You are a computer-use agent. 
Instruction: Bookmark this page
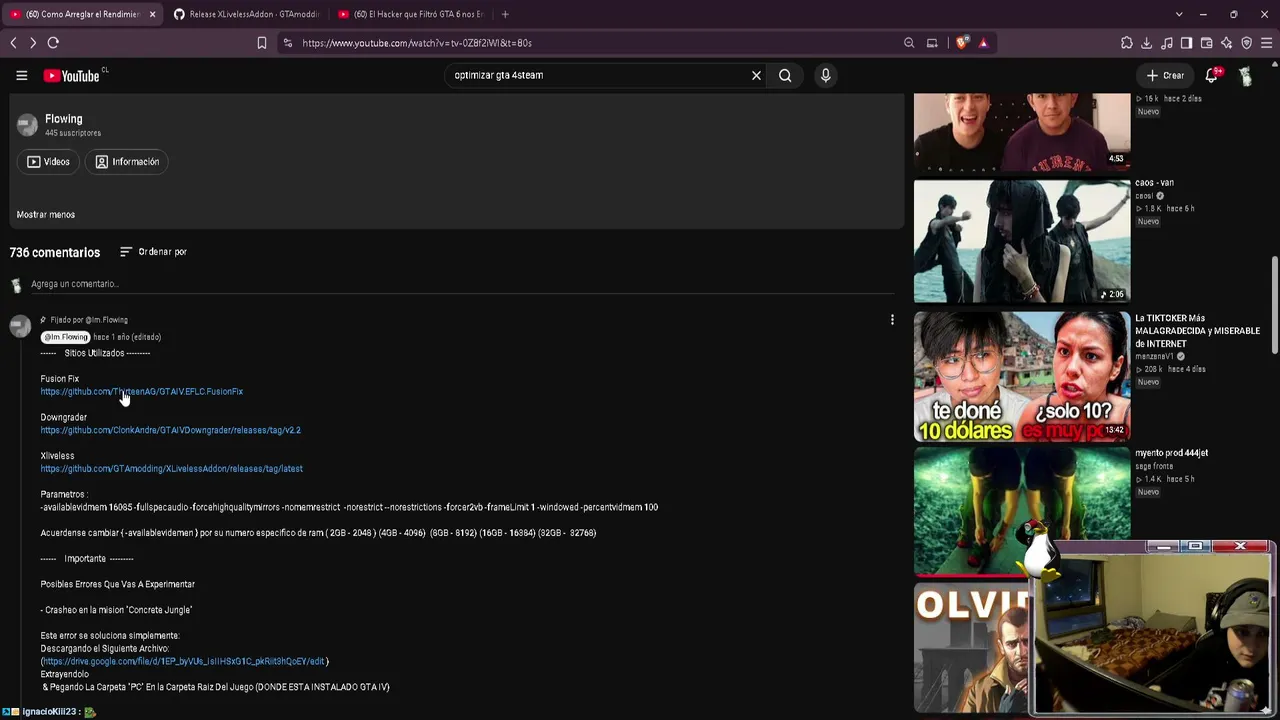262,43
